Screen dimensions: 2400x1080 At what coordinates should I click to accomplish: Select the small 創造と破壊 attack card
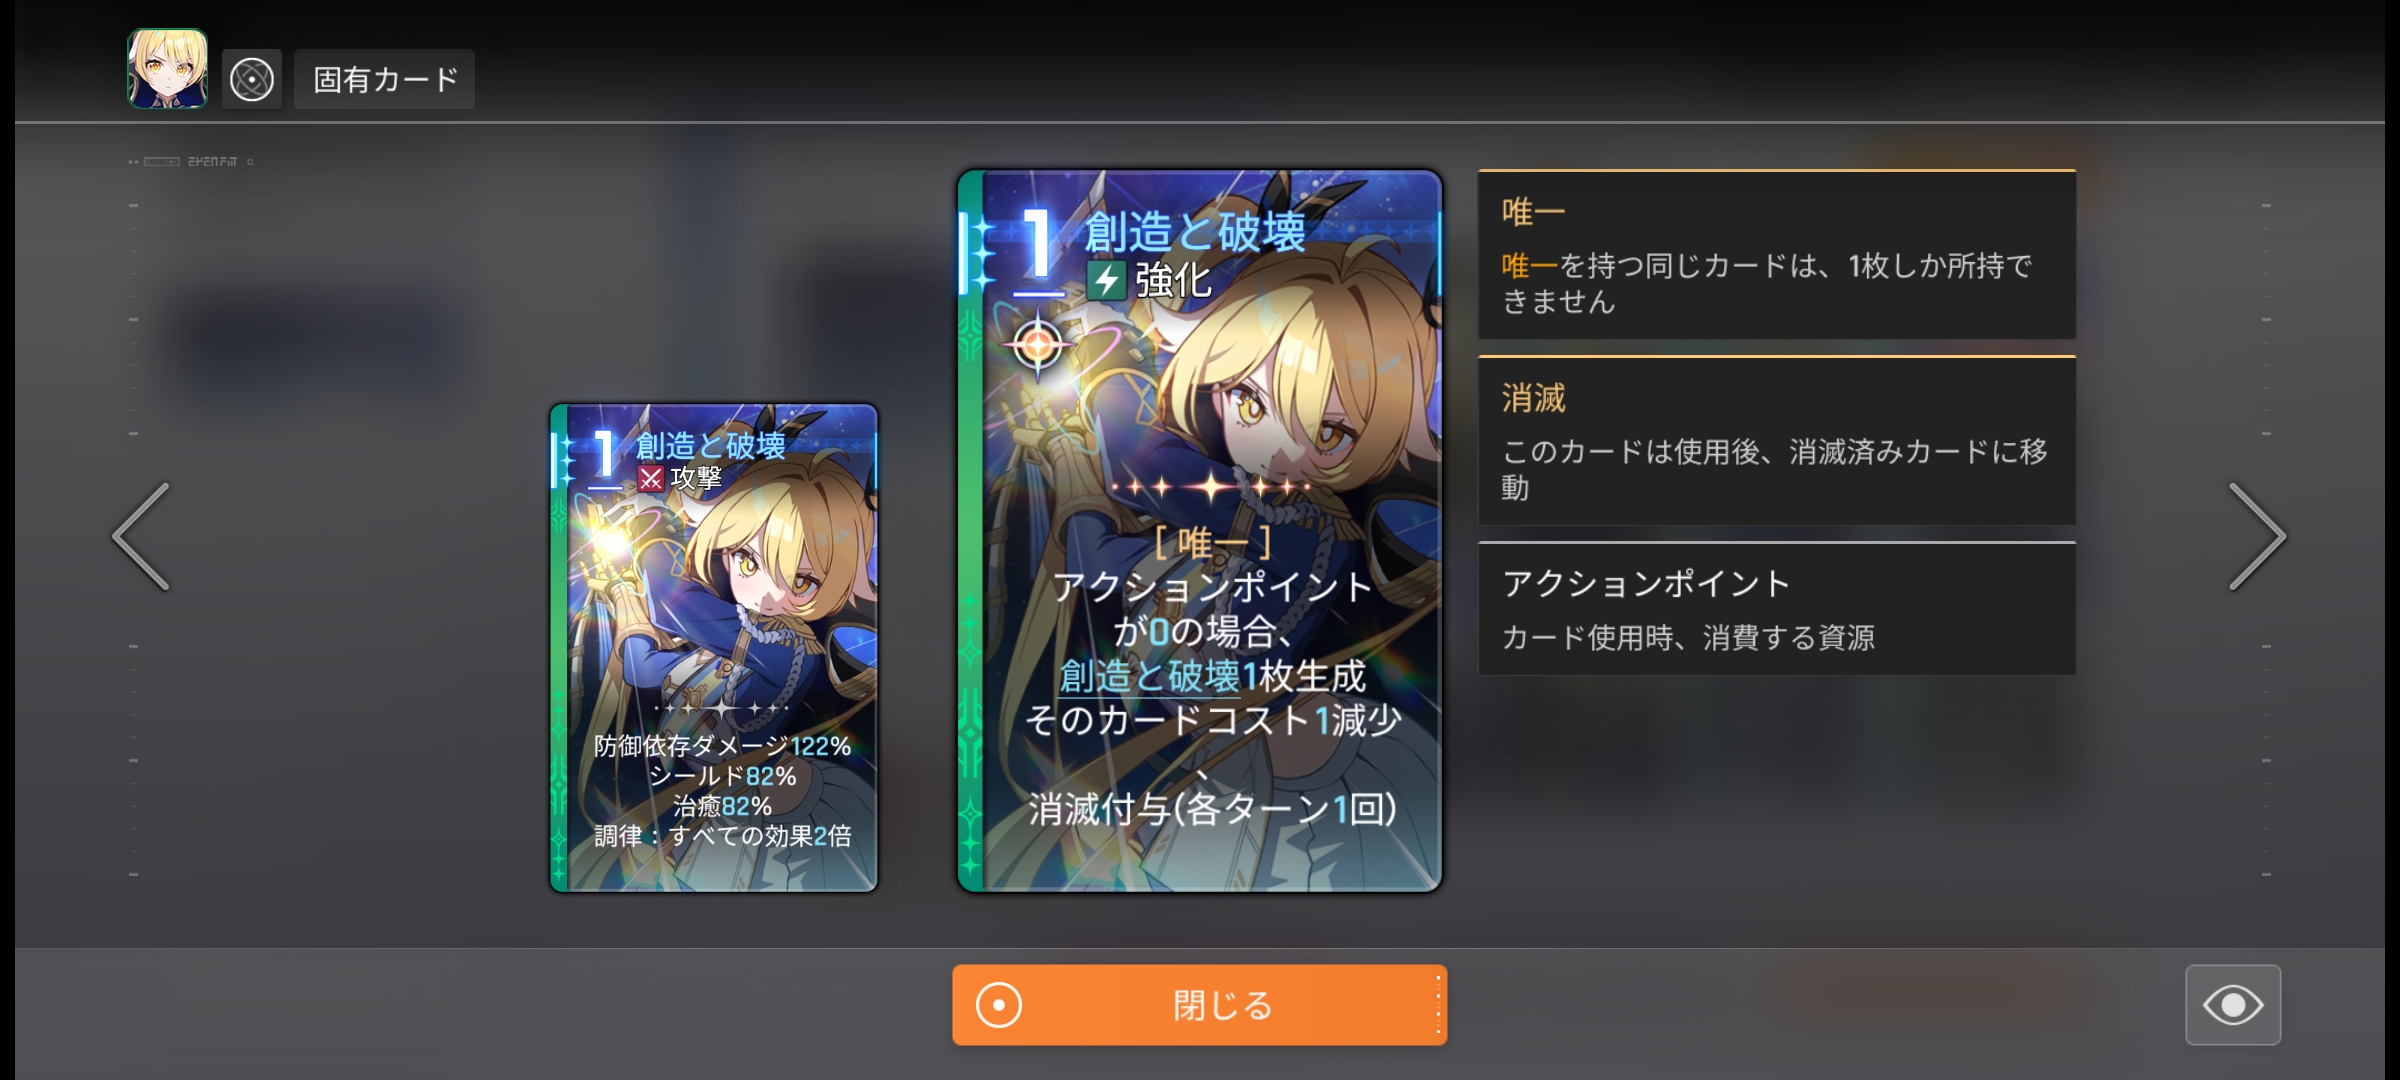tap(714, 648)
